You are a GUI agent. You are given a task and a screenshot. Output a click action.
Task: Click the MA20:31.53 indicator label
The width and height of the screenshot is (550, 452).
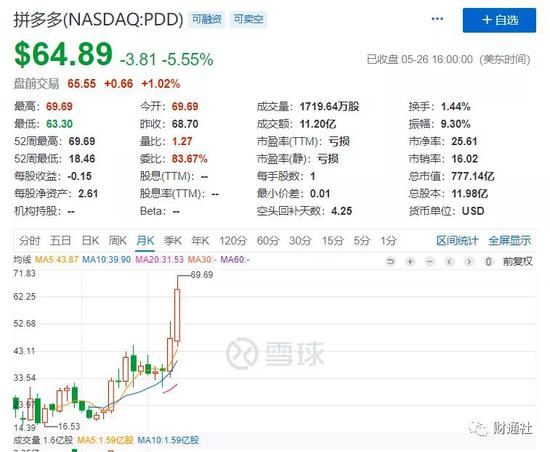[160, 260]
